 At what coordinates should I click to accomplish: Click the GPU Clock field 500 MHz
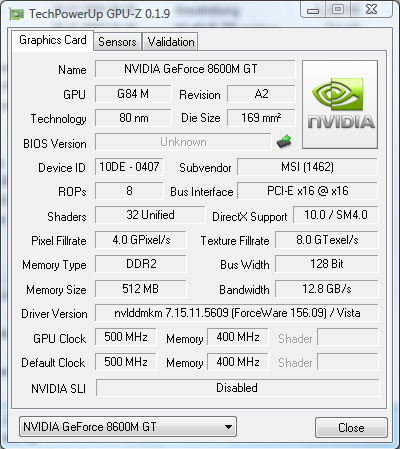(x=126, y=337)
